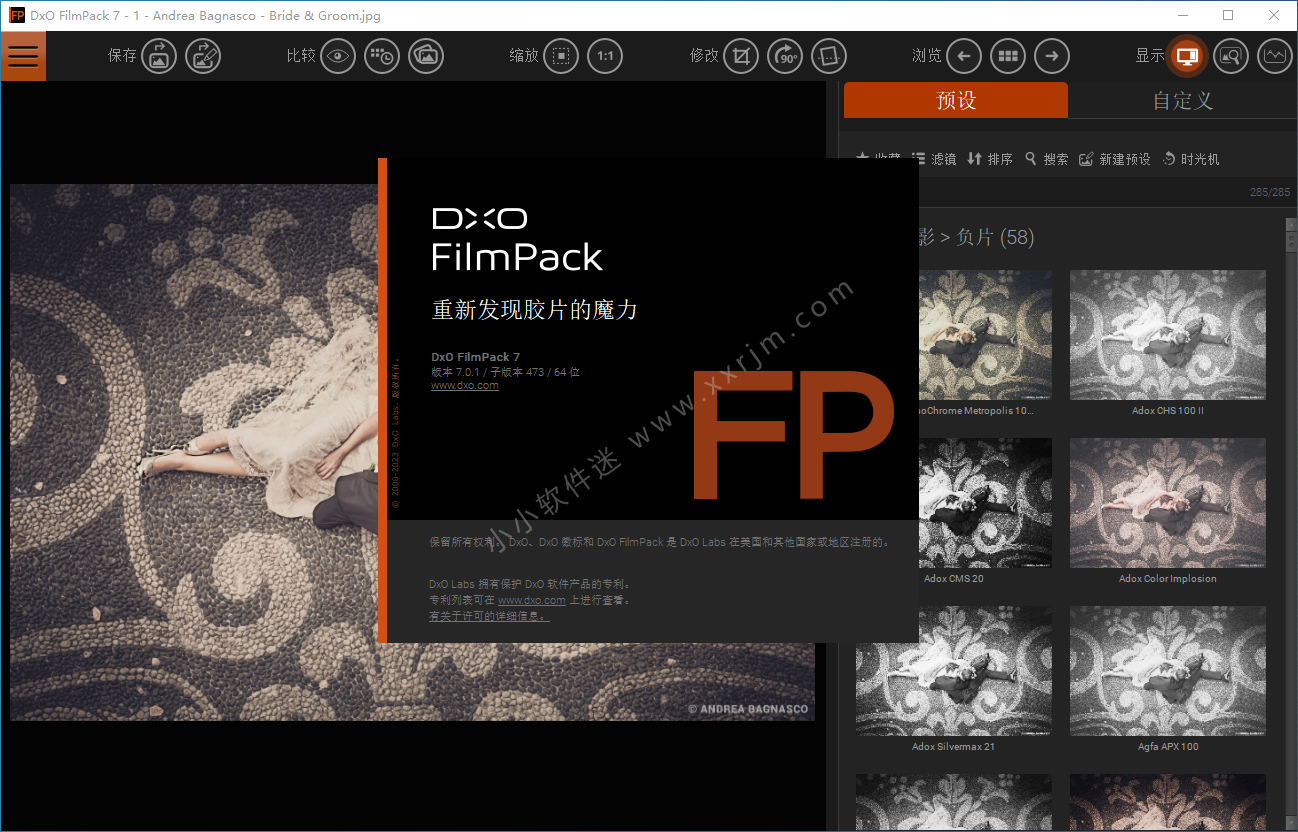Toggle the preset panel display button
Viewport: 1298px width, 832px height.
point(1187,56)
